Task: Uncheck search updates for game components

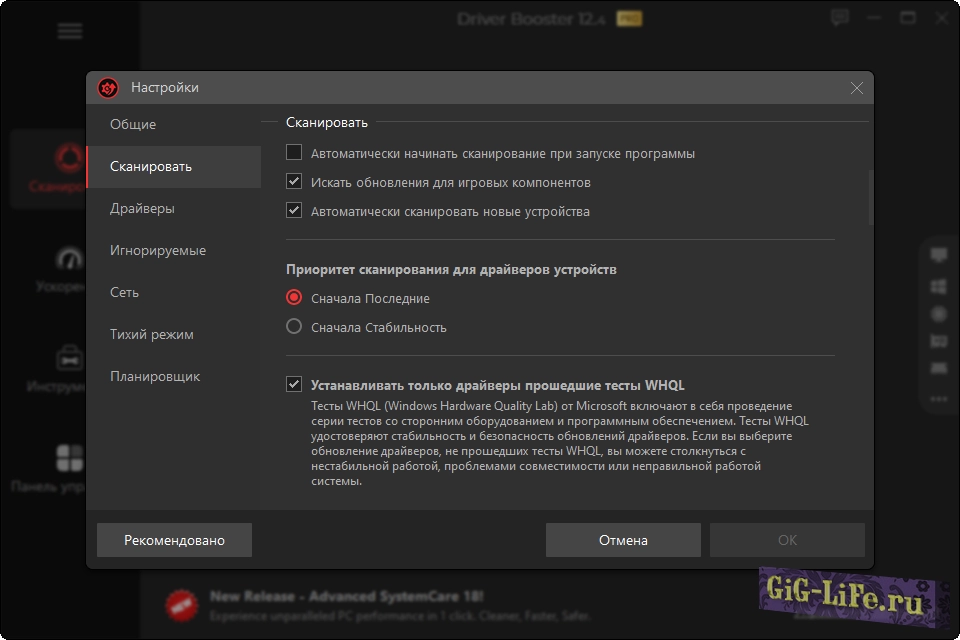Action: click(294, 182)
